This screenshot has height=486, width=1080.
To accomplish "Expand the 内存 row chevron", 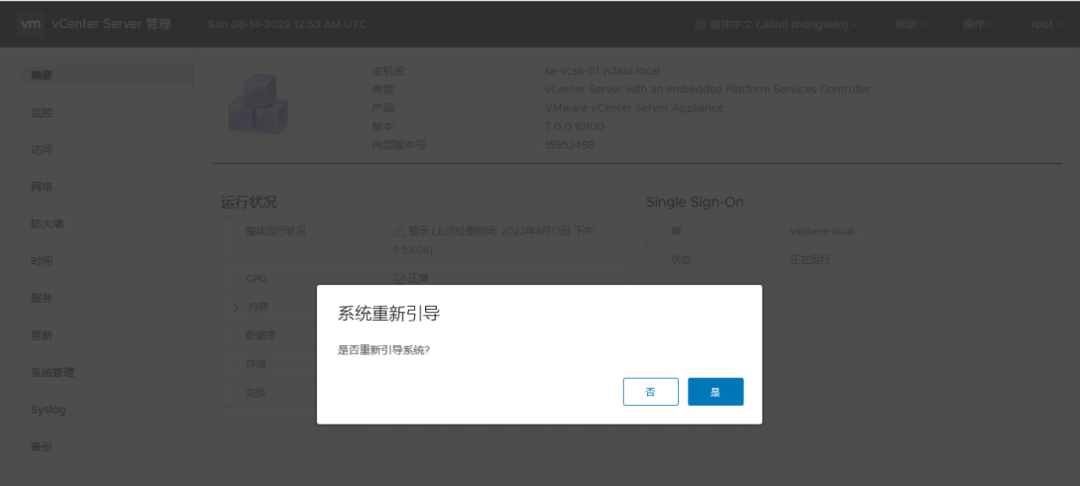I will click(236, 307).
